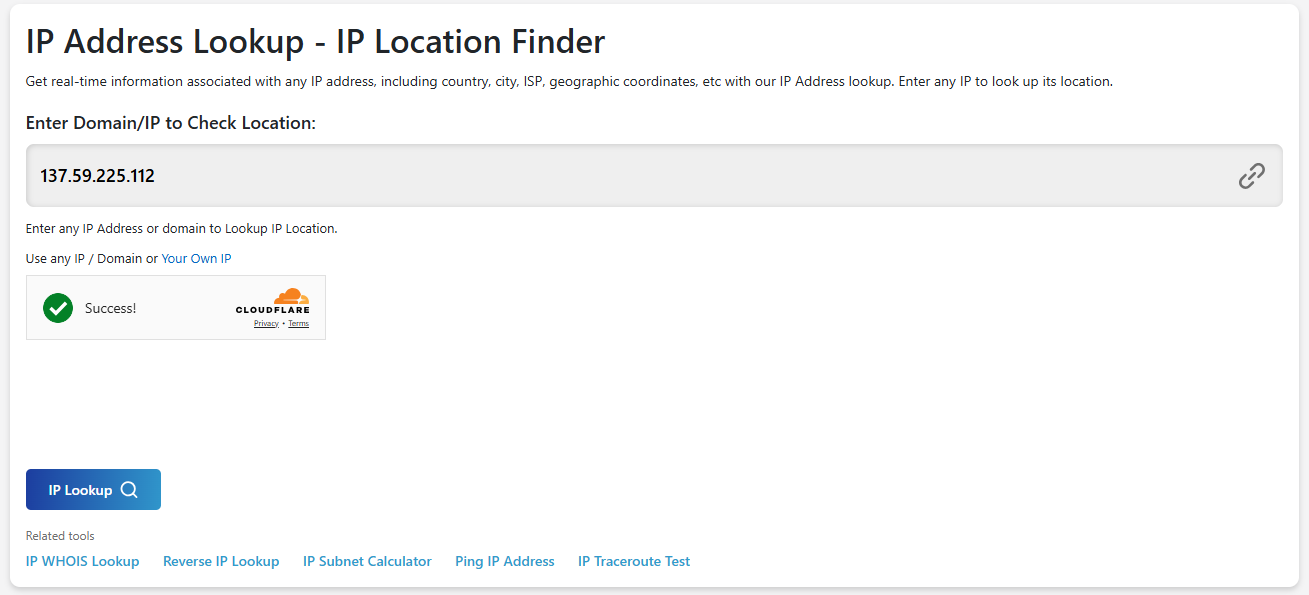Click the 'Related tools' label
Image resolution: width=1309 pixels, height=595 pixels.
pos(60,536)
